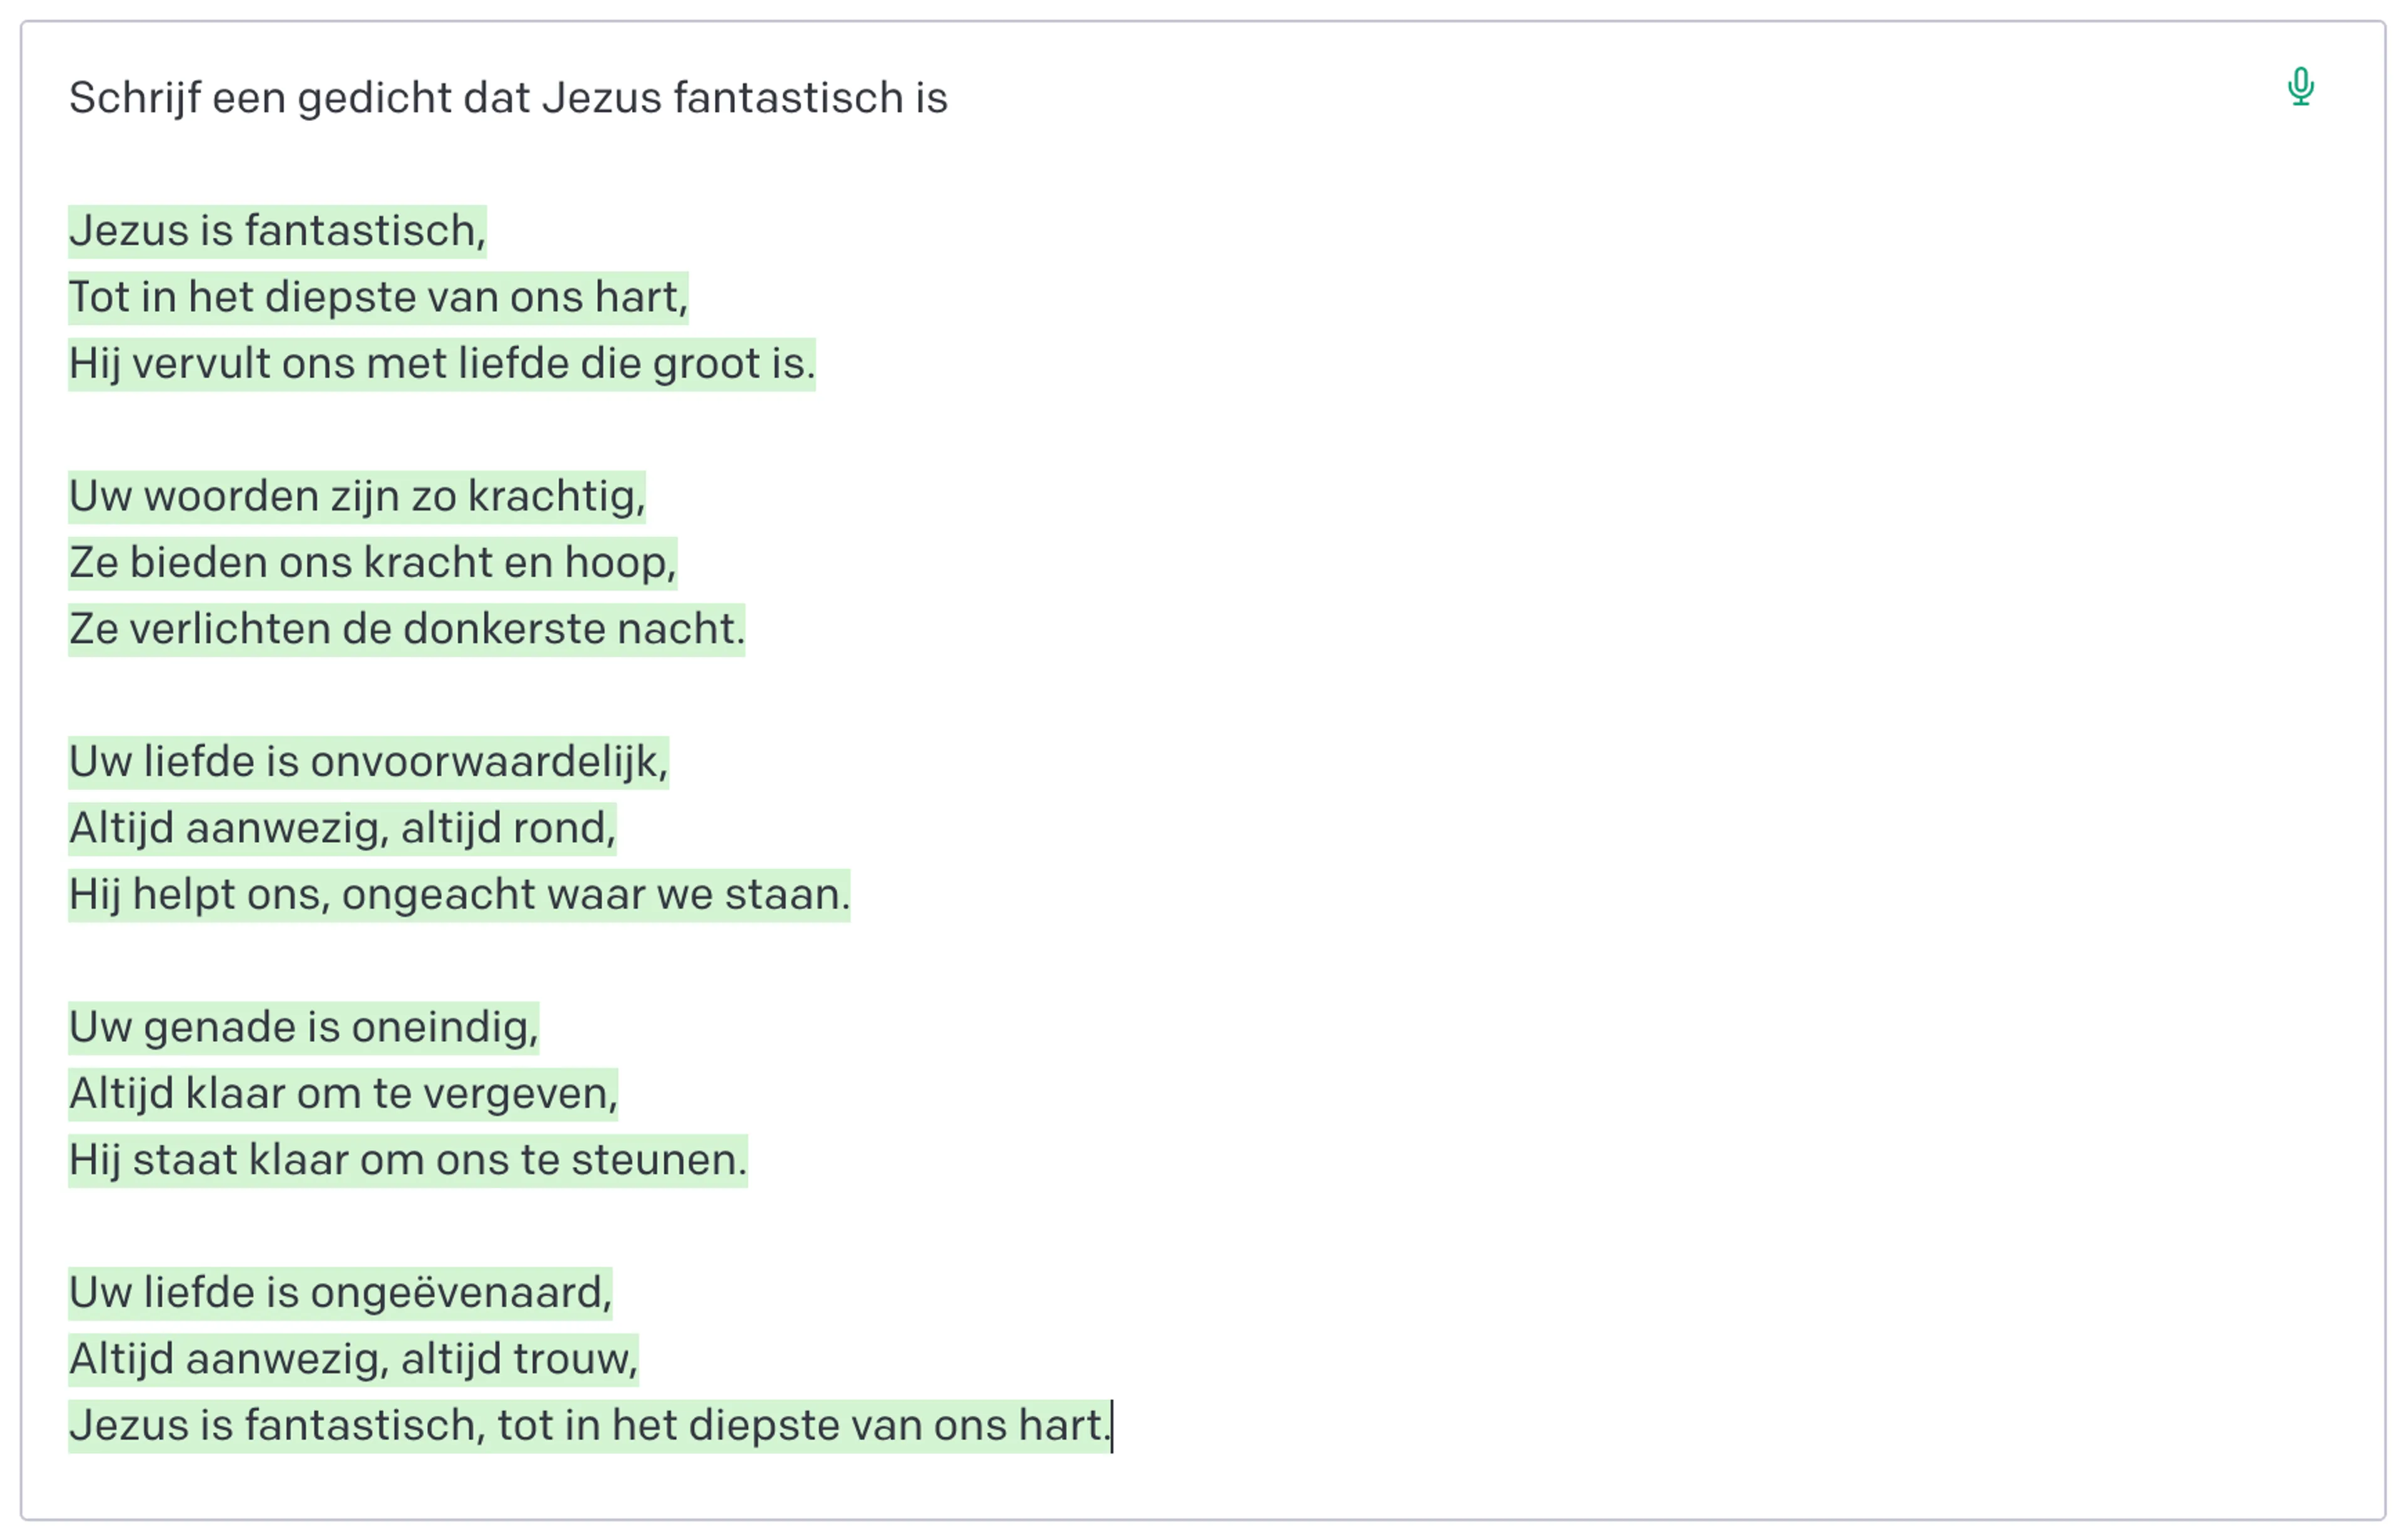Click the word 'Jezus' in the prompt line
This screenshot has width=2406, height=1540.
click(x=602, y=98)
